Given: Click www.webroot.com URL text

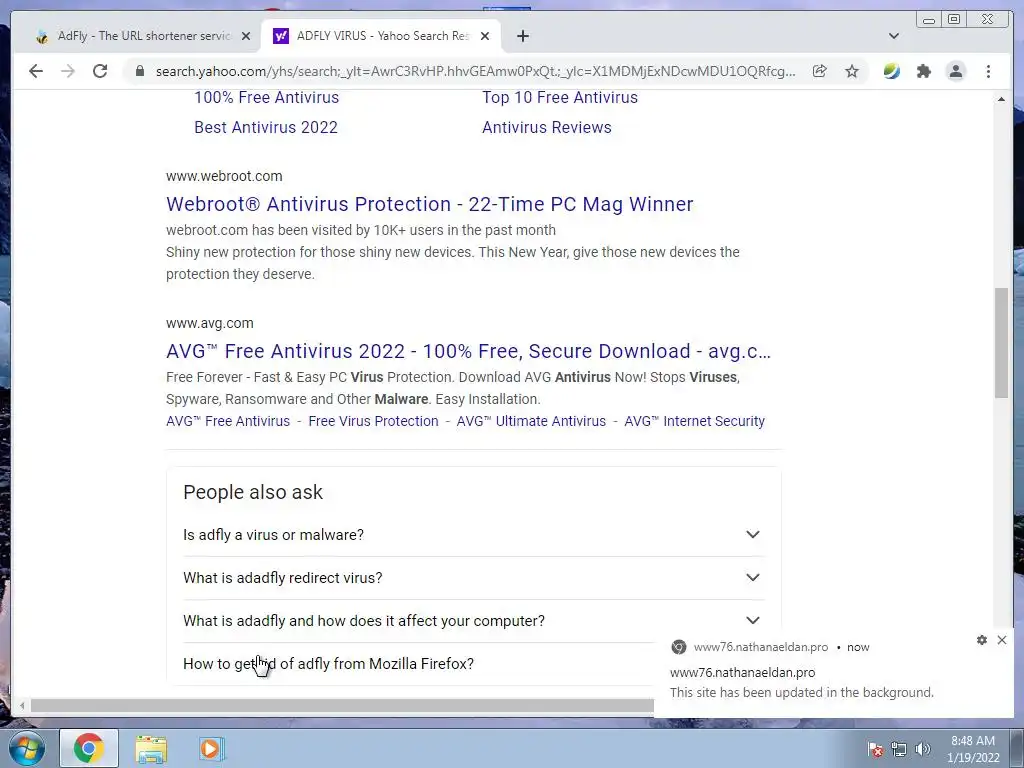Looking at the screenshot, I should [224, 176].
